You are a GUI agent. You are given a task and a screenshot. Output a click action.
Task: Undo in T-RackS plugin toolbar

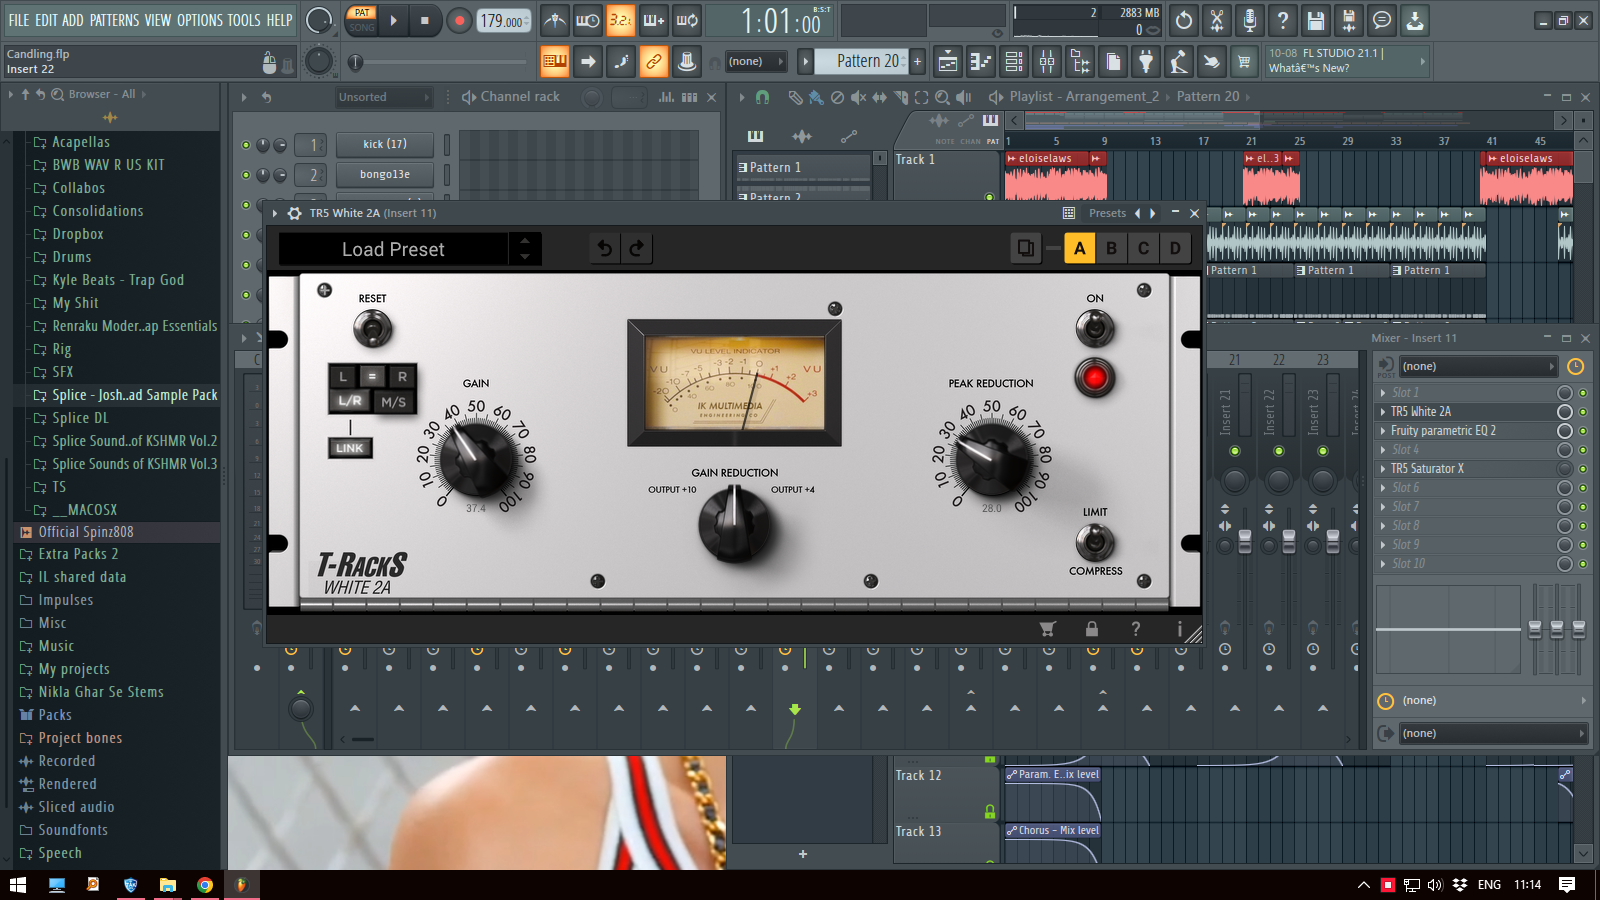click(x=605, y=248)
